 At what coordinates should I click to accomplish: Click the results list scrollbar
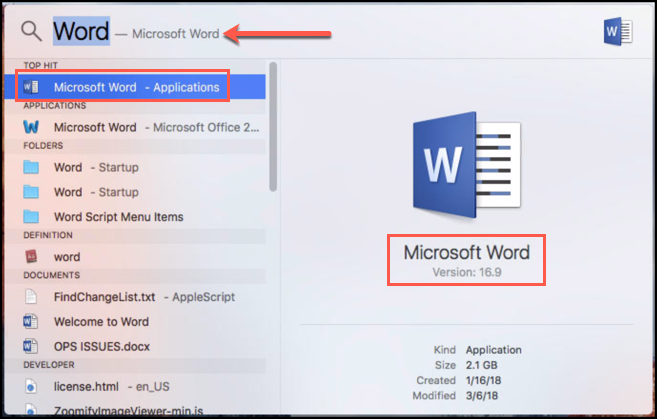273,127
